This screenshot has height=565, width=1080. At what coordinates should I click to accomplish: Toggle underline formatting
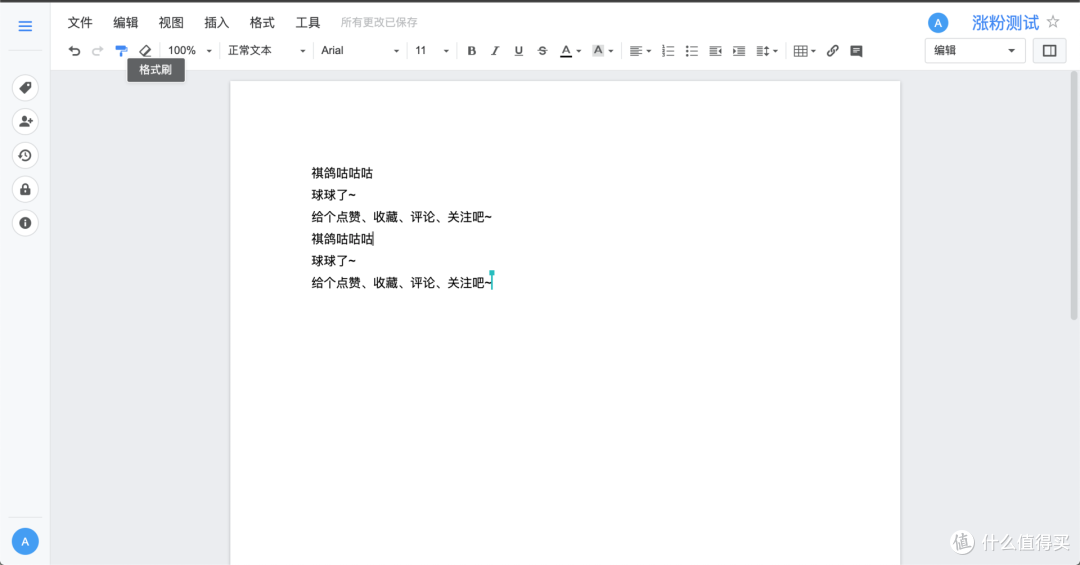519,51
